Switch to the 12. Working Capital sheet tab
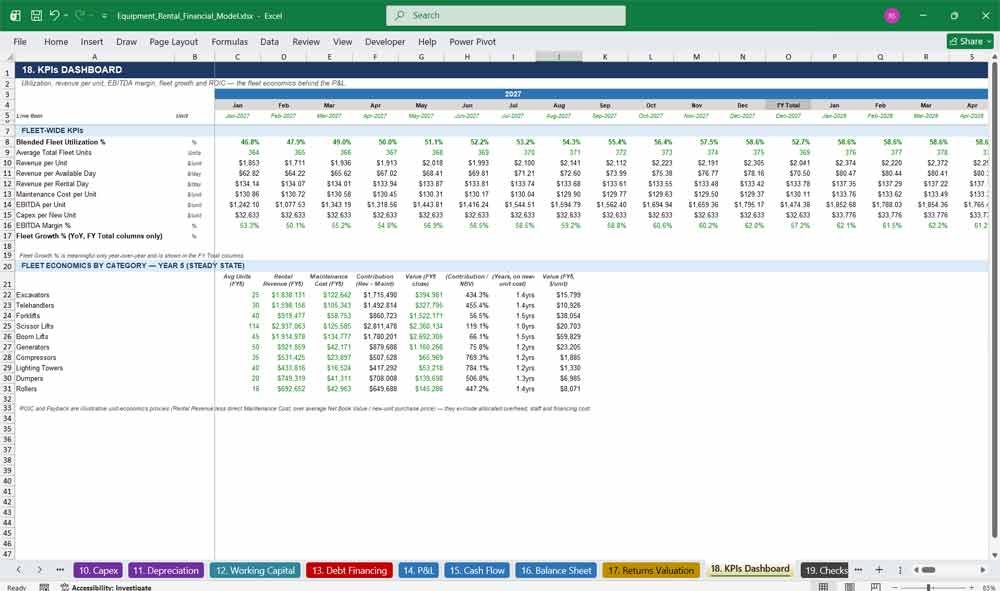This screenshot has height=591, width=1000. [255, 571]
